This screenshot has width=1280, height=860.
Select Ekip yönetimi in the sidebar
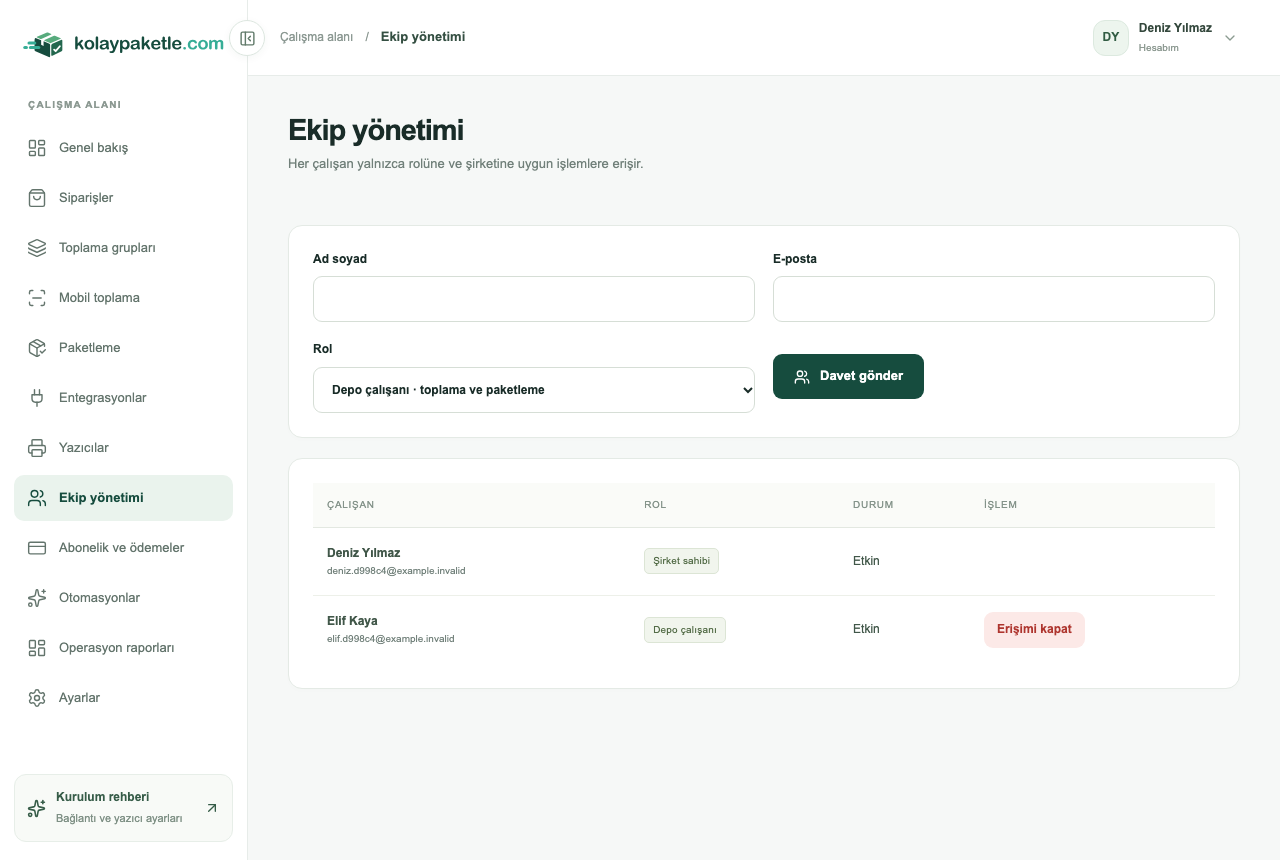click(123, 498)
